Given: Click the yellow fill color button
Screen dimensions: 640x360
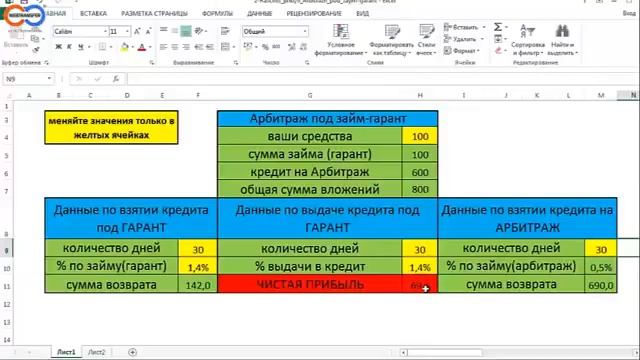Looking at the screenshot, I should [124, 47].
